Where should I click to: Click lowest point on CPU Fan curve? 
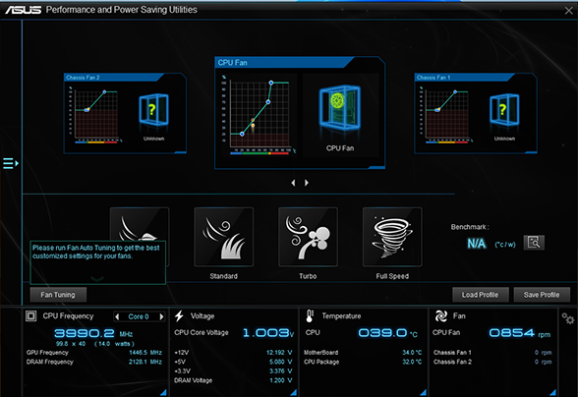point(242,134)
